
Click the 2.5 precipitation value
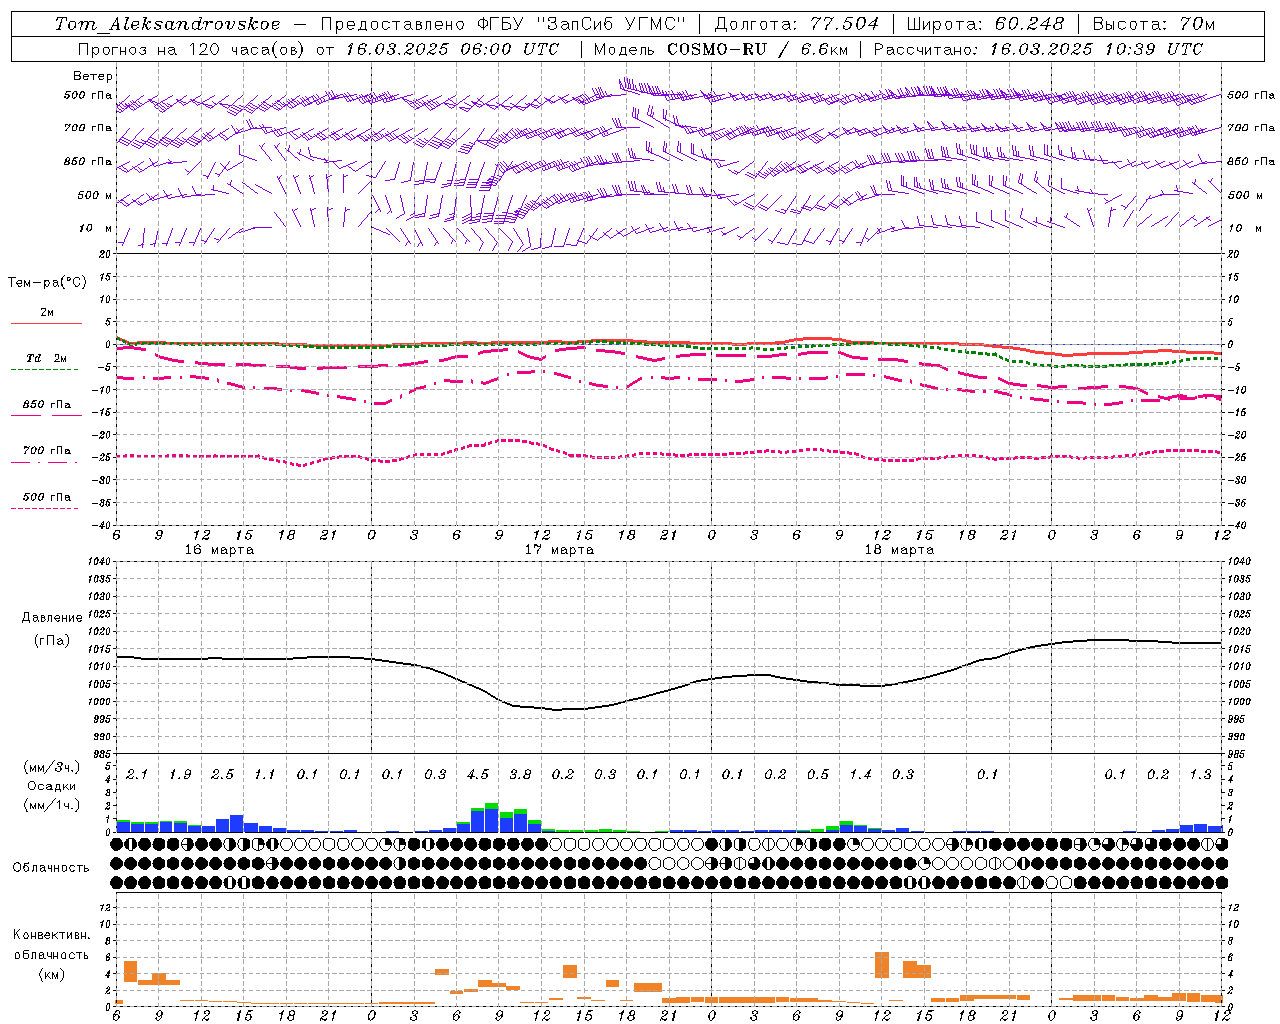tap(222, 774)
